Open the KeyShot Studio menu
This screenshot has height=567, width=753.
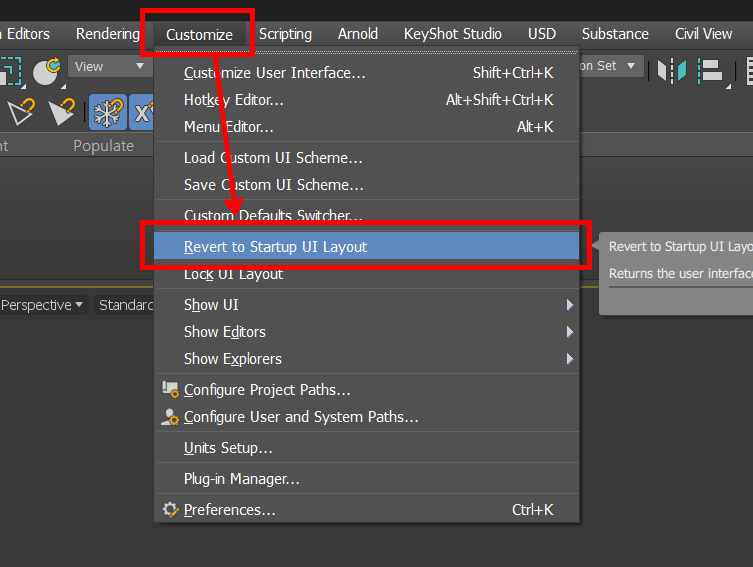tap(452, 34)
